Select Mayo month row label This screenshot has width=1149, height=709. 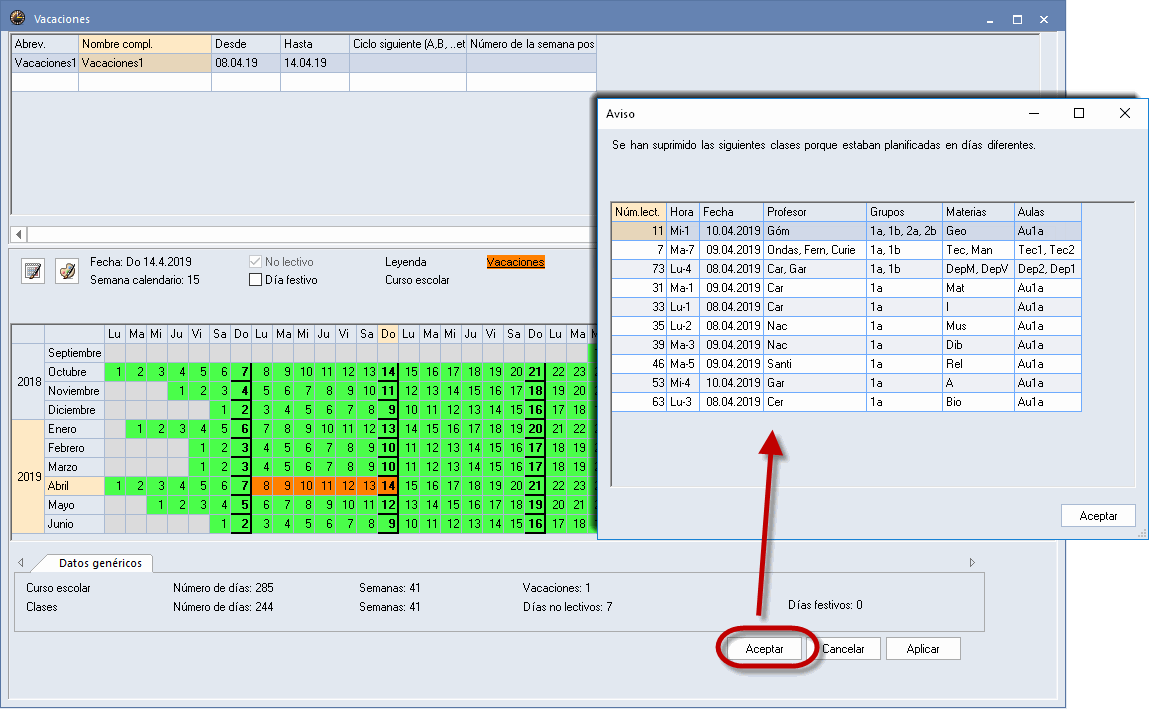click(75, 505)
